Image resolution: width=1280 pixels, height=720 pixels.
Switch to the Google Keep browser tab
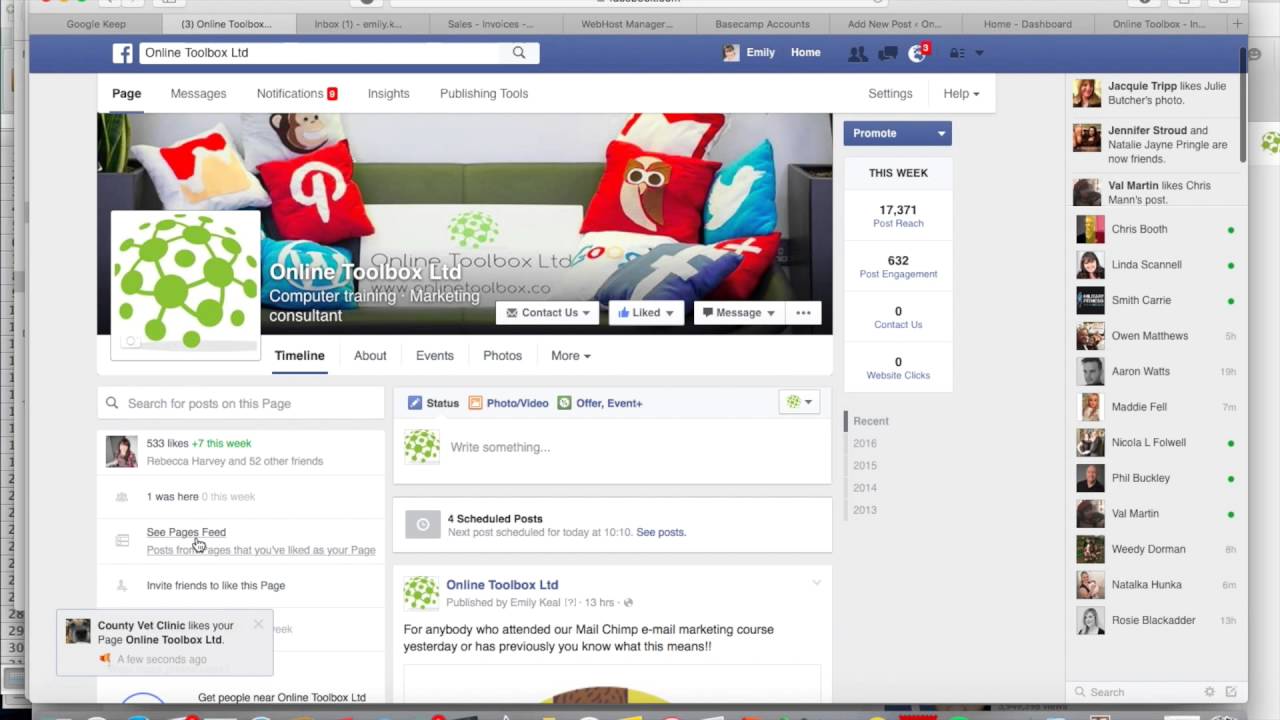point(96,24)
